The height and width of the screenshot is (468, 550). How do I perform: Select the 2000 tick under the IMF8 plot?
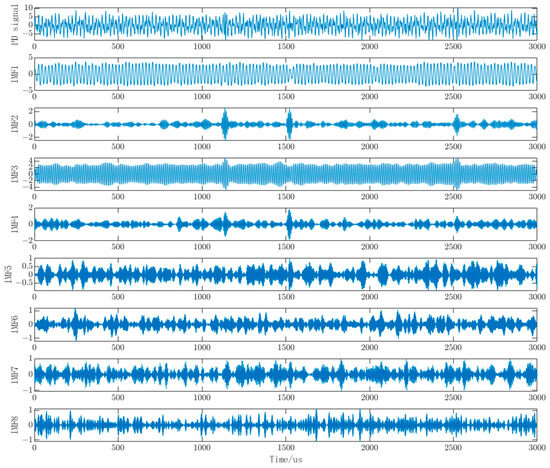pyautogui.click(x=369, y=447)
